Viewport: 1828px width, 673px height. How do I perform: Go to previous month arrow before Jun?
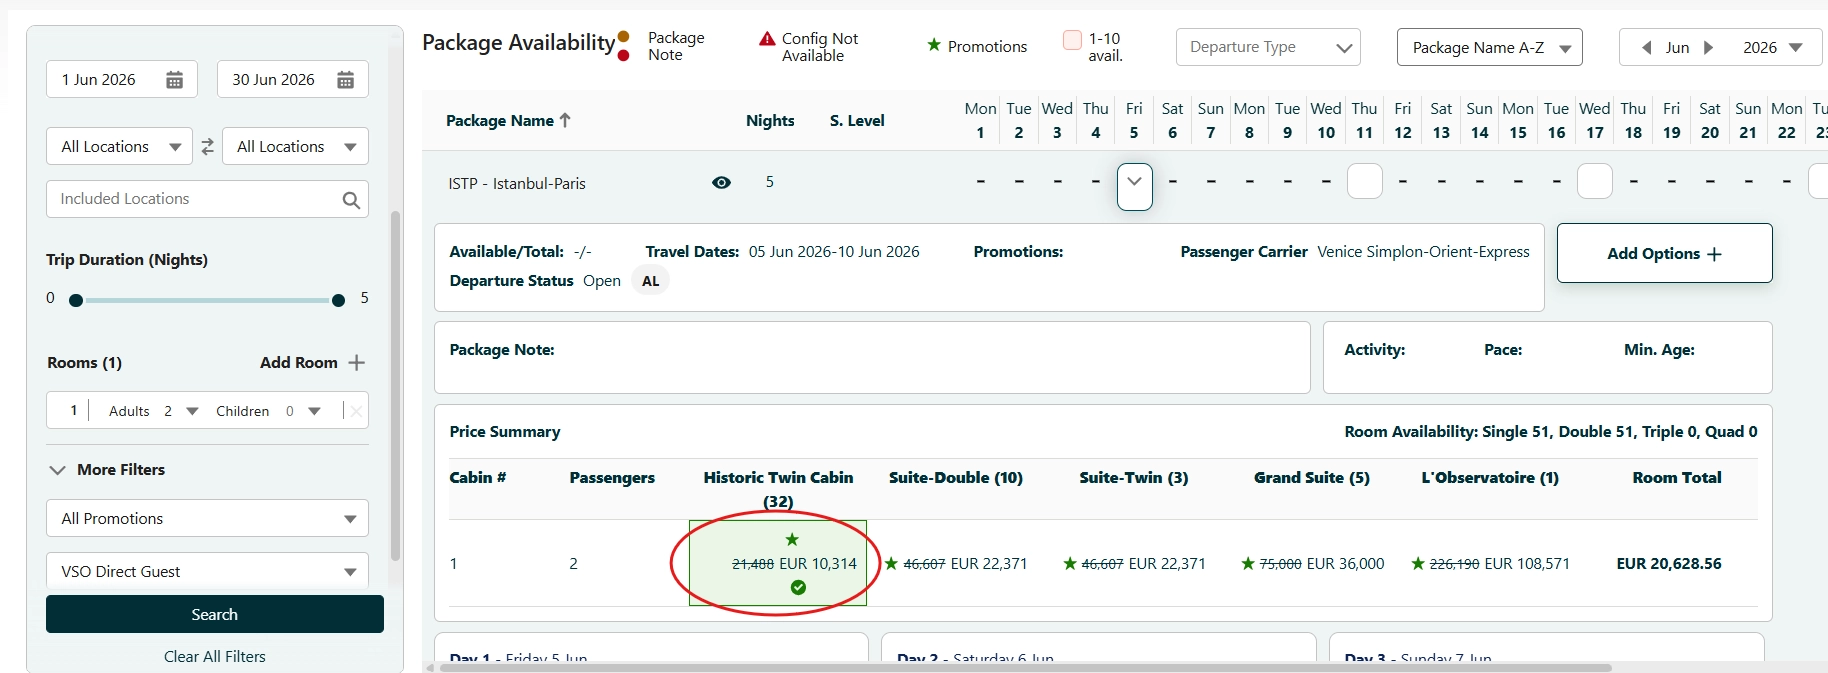pos(1646,48)
